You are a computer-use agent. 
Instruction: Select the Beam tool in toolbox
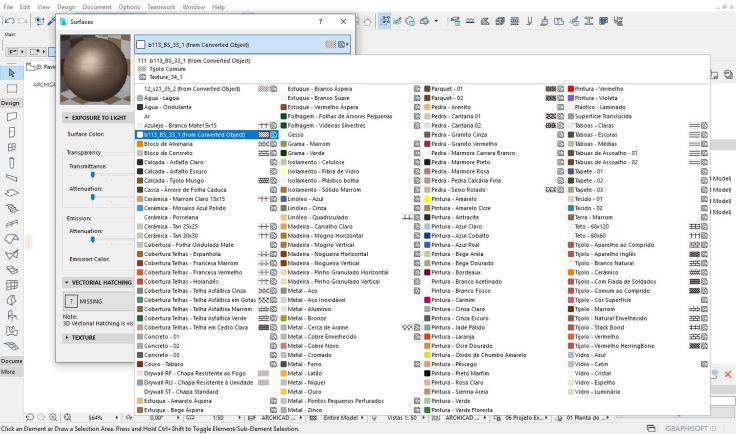coord(12,178)
